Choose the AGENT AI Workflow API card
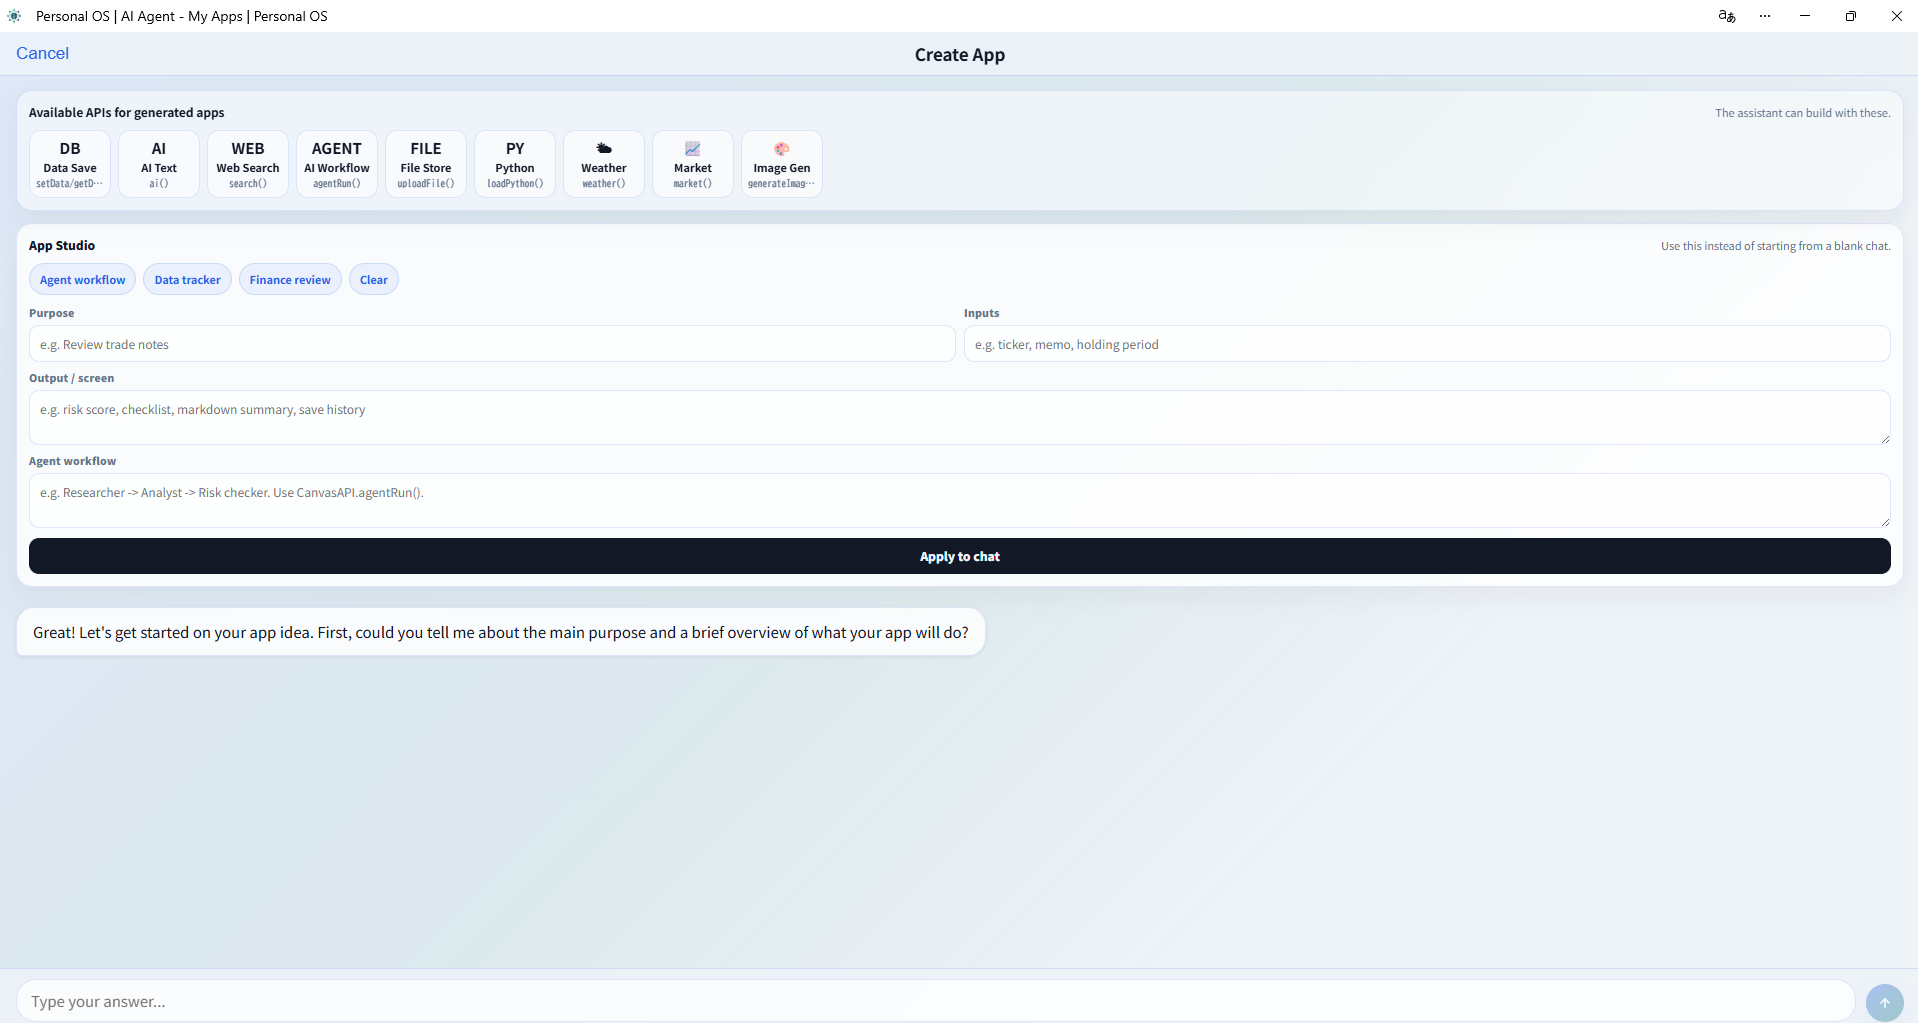The height and width of the screenshot is (1023, 1918). [x=337, y=164]
